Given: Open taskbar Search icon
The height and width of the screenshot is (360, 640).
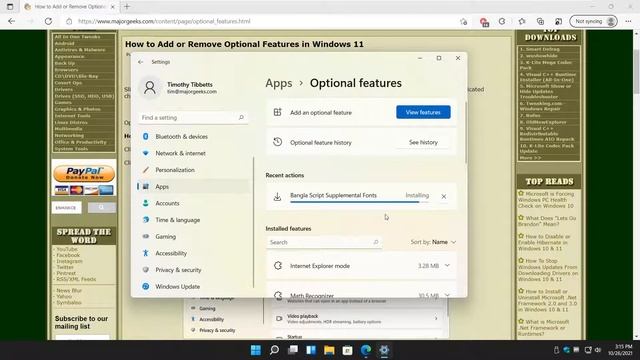Looking at the screenshot, I should tap(274, 350).
